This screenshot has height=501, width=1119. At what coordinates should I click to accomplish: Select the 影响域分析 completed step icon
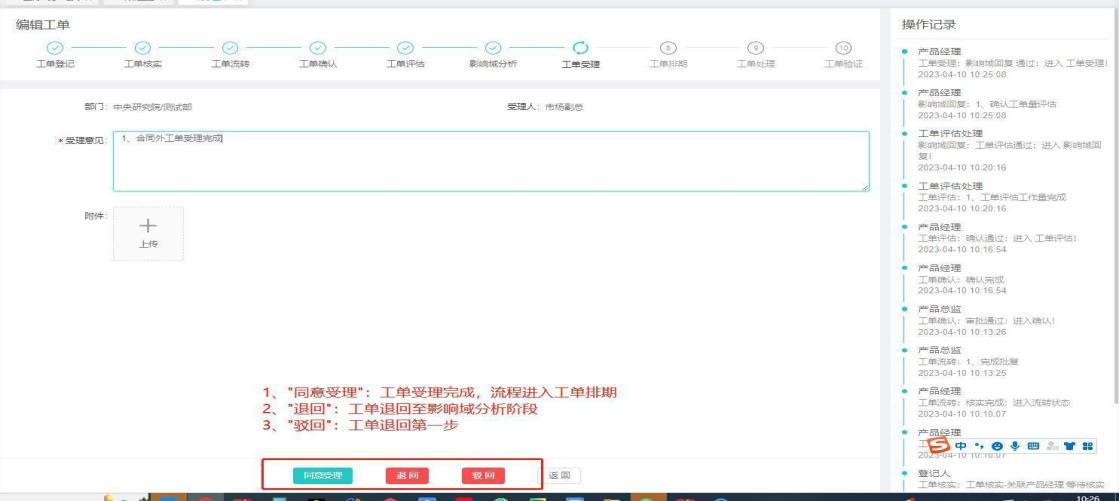point(492,47)
